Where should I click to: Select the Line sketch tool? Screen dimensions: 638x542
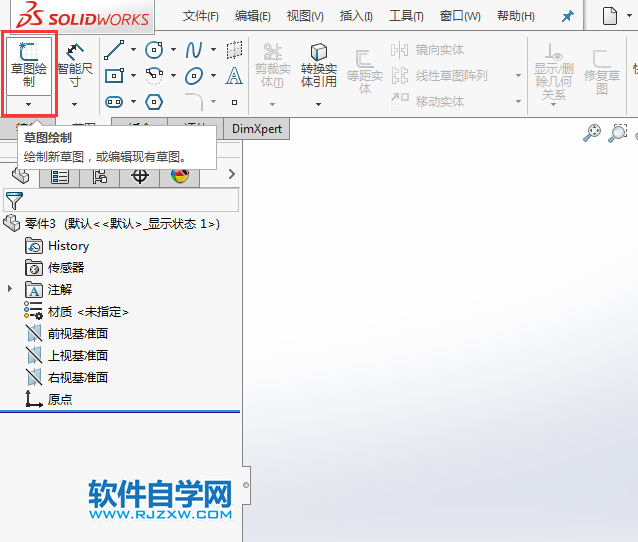point(114,50)
